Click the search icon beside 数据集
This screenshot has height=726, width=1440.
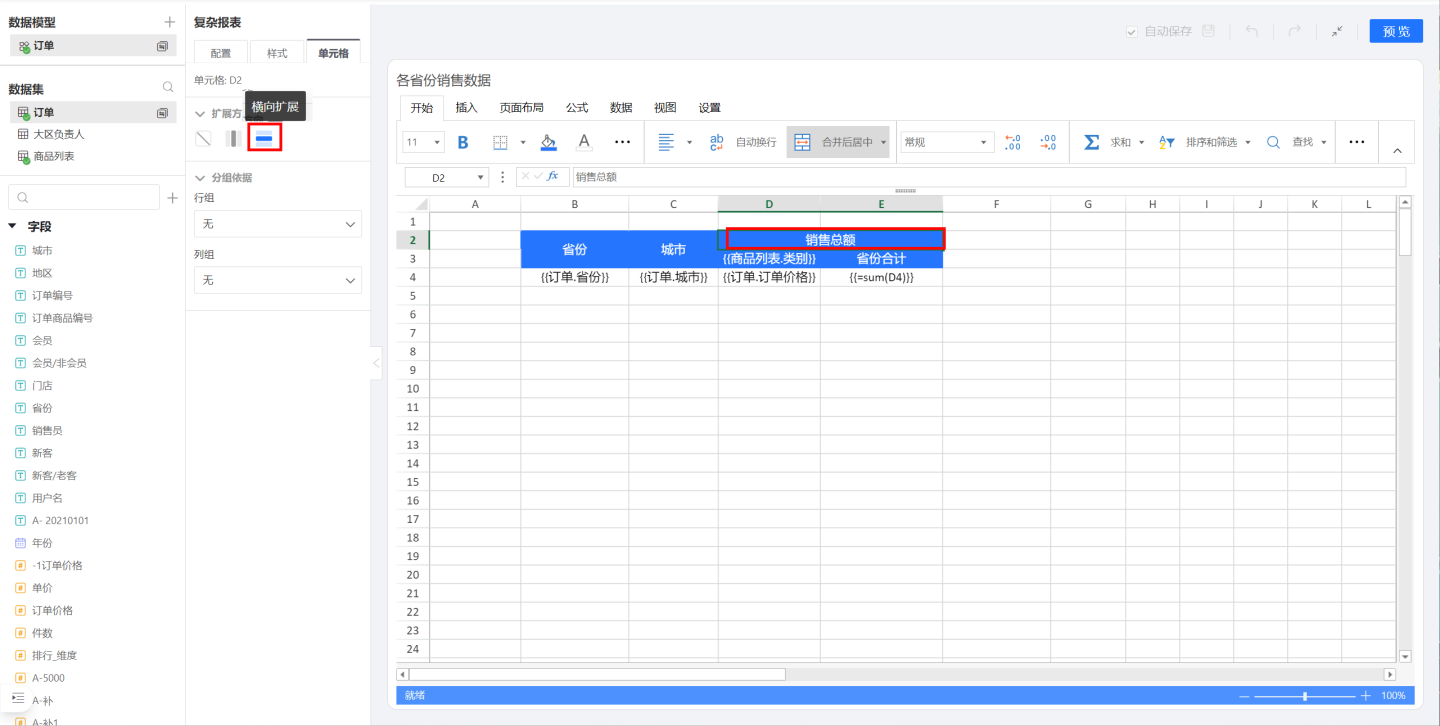(x=168, y=88)
